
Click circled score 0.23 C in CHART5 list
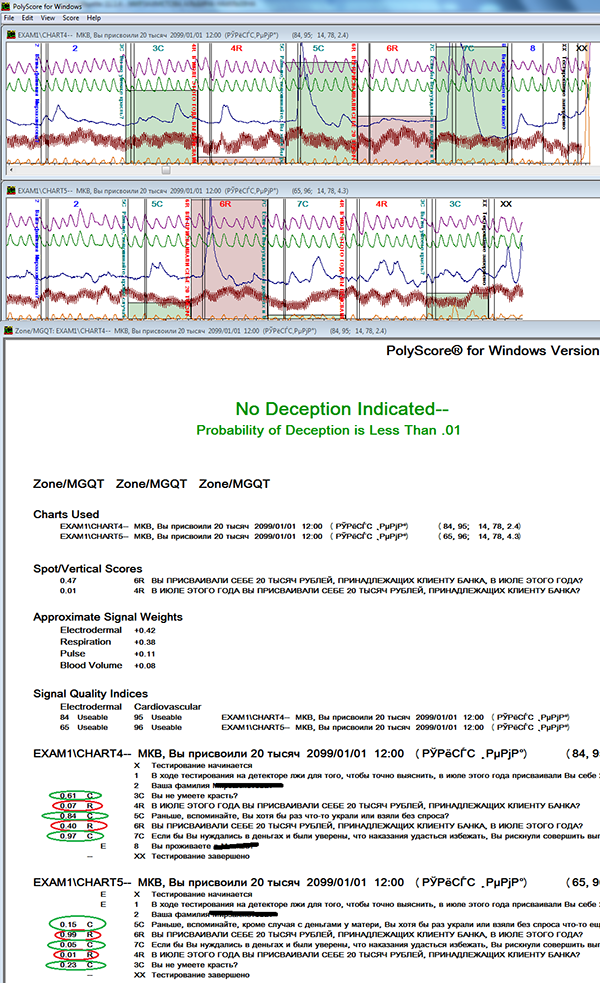(x=78, y=964)
